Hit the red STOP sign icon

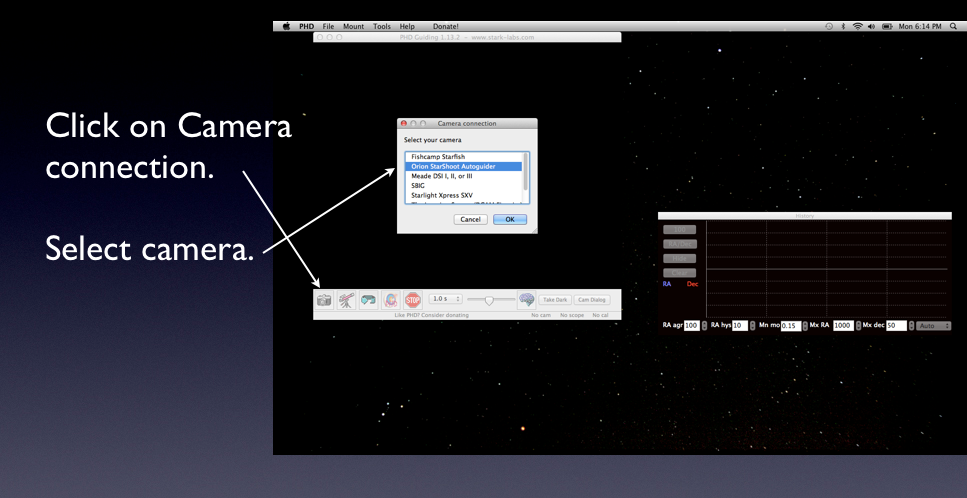coord(413,299)
